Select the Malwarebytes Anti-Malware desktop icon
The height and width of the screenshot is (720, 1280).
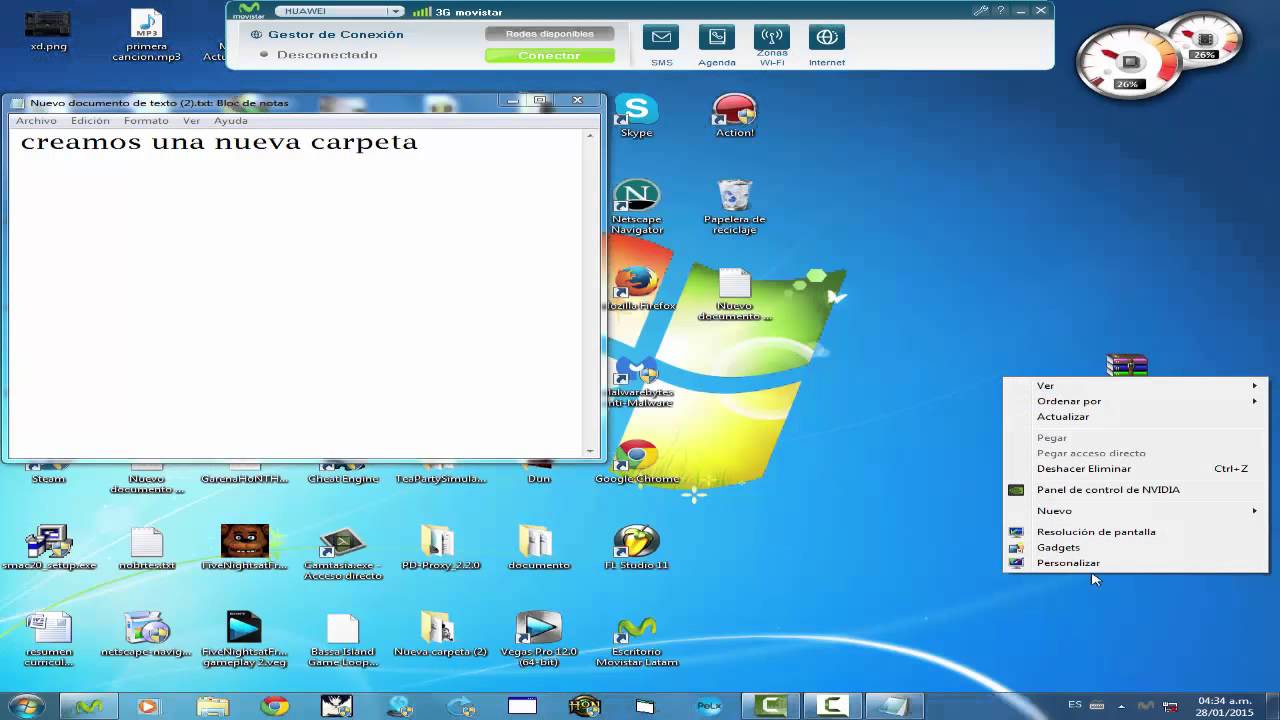[x=638, y=382]
